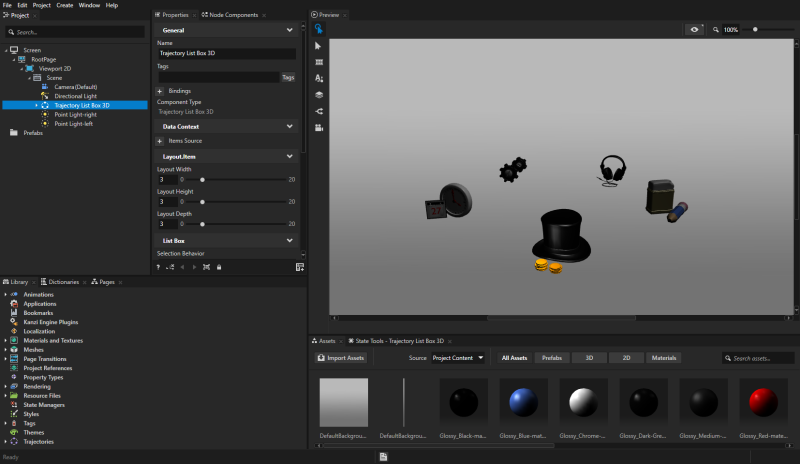
Task: Switch to the Node Components tab
Action: pos(231,15)
